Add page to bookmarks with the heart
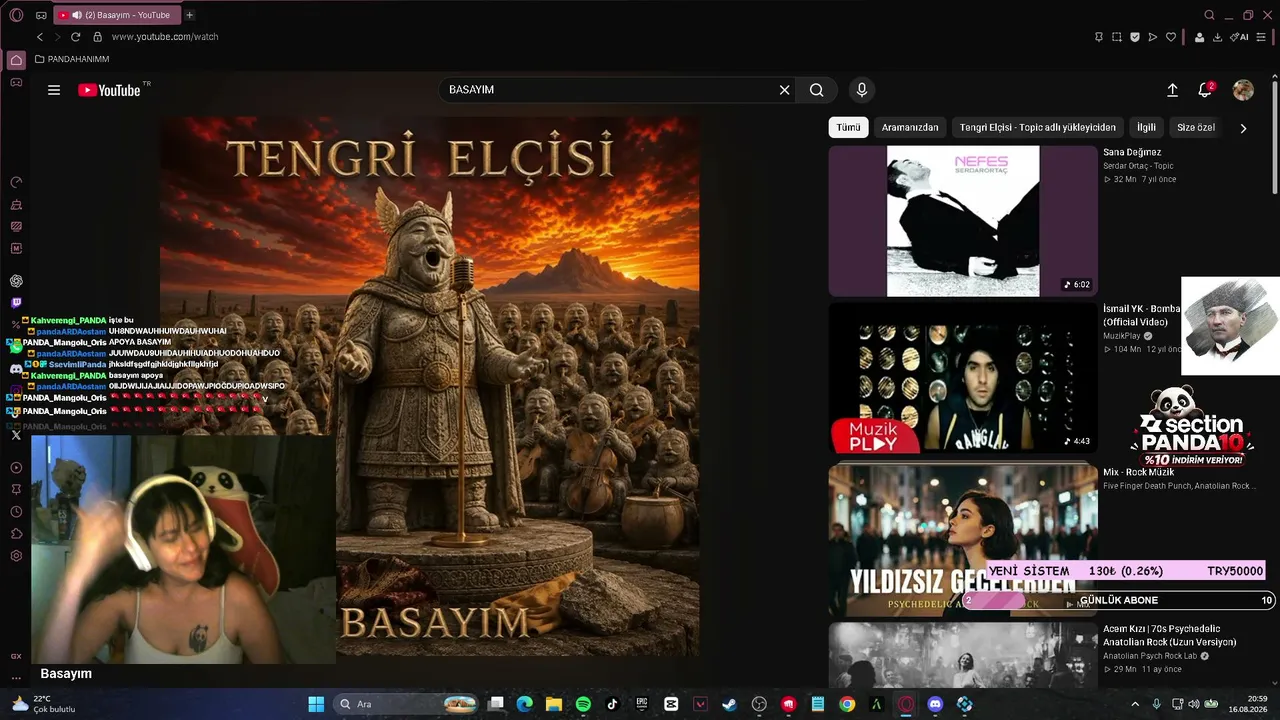Image resolution: width=1280 pixels, height=720 pixels. click(1171, 37)
